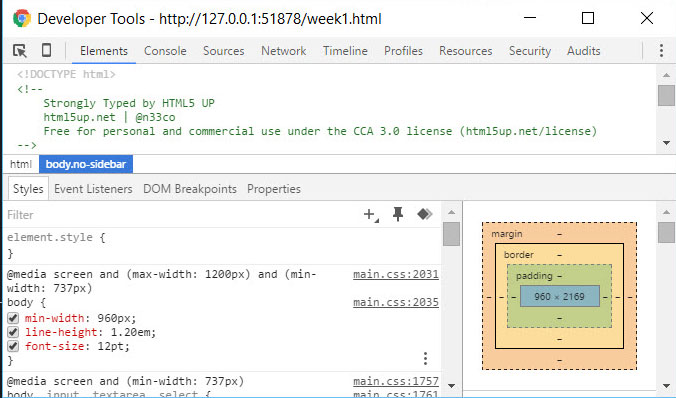
Task: Open the Resources tab
Action: (x=466, y=51)
